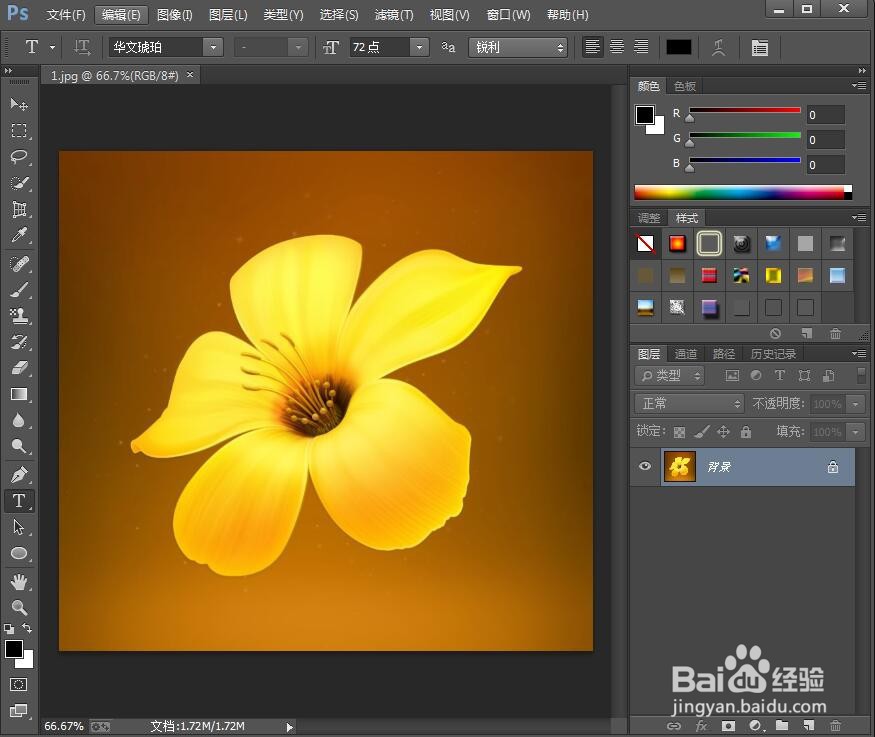The height and width of the screenshot is (737, 875).
Task: Click Create Warped Text icon
Action: point(719,48)
